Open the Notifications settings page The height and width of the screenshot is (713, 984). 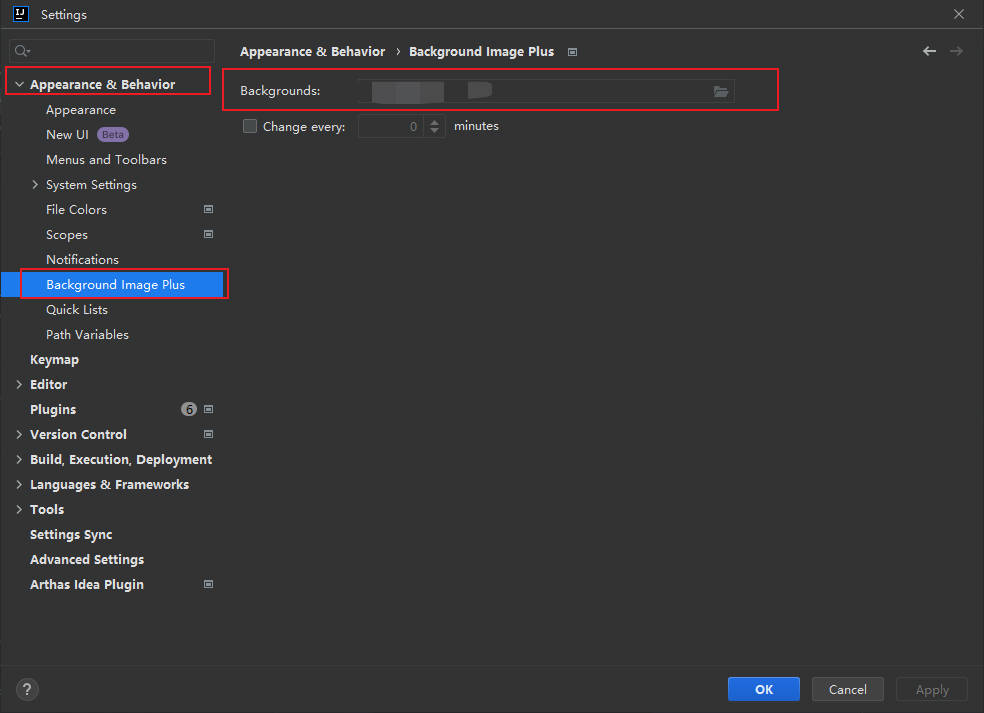(82, 259)
